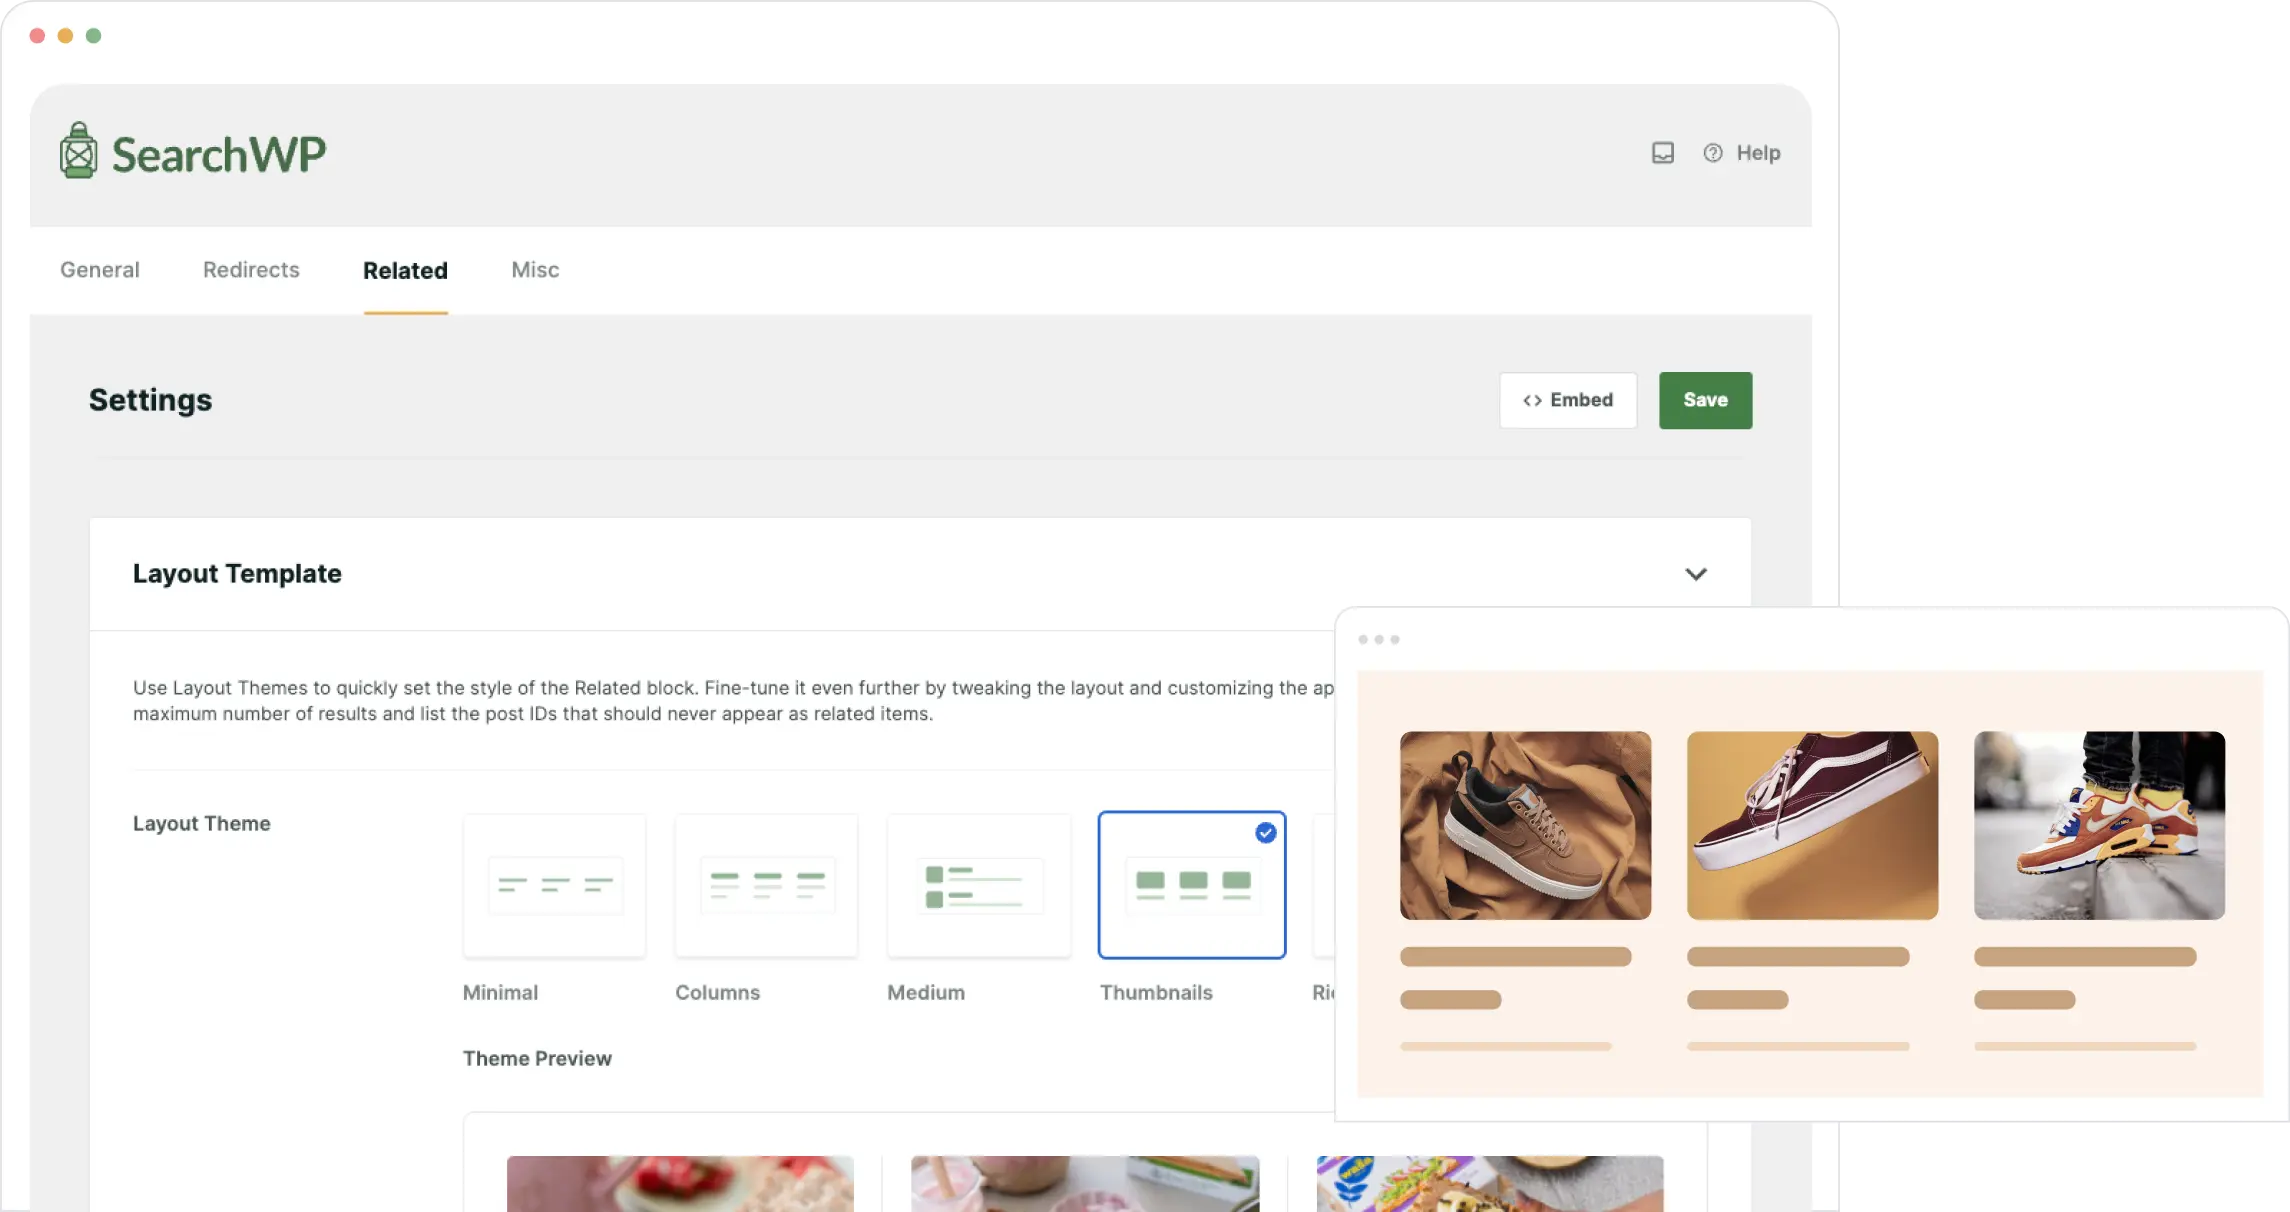Viewport: 2290px width, 1212px height.
Task: Click the brown sneaker image in the preview
Action: (x=1527, y=826)
